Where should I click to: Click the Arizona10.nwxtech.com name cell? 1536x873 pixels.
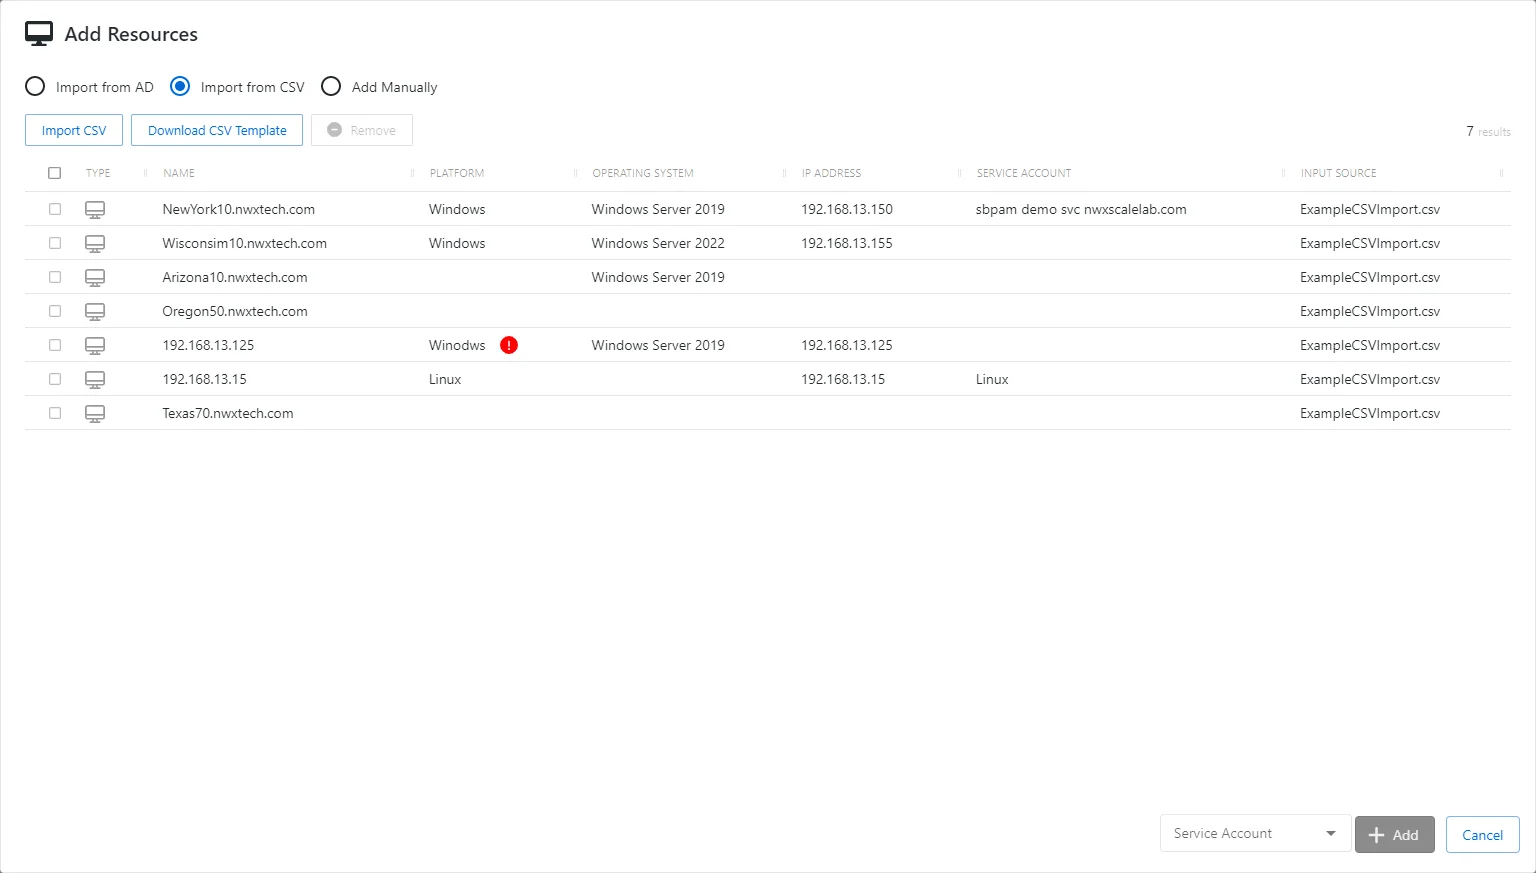[235, 277]
